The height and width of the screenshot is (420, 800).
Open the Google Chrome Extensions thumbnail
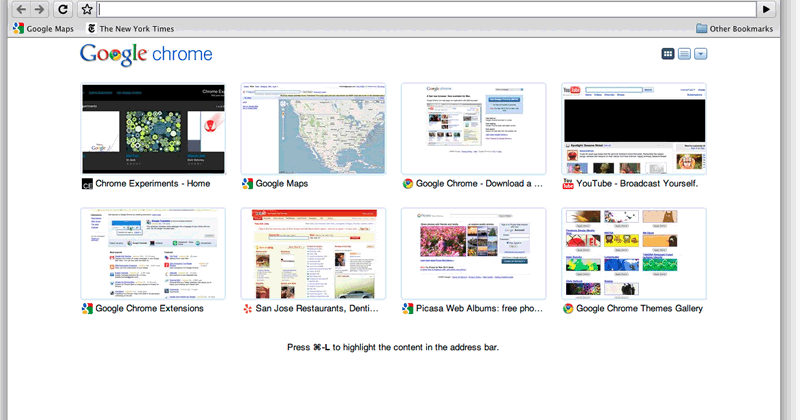[x=153, y=254]
